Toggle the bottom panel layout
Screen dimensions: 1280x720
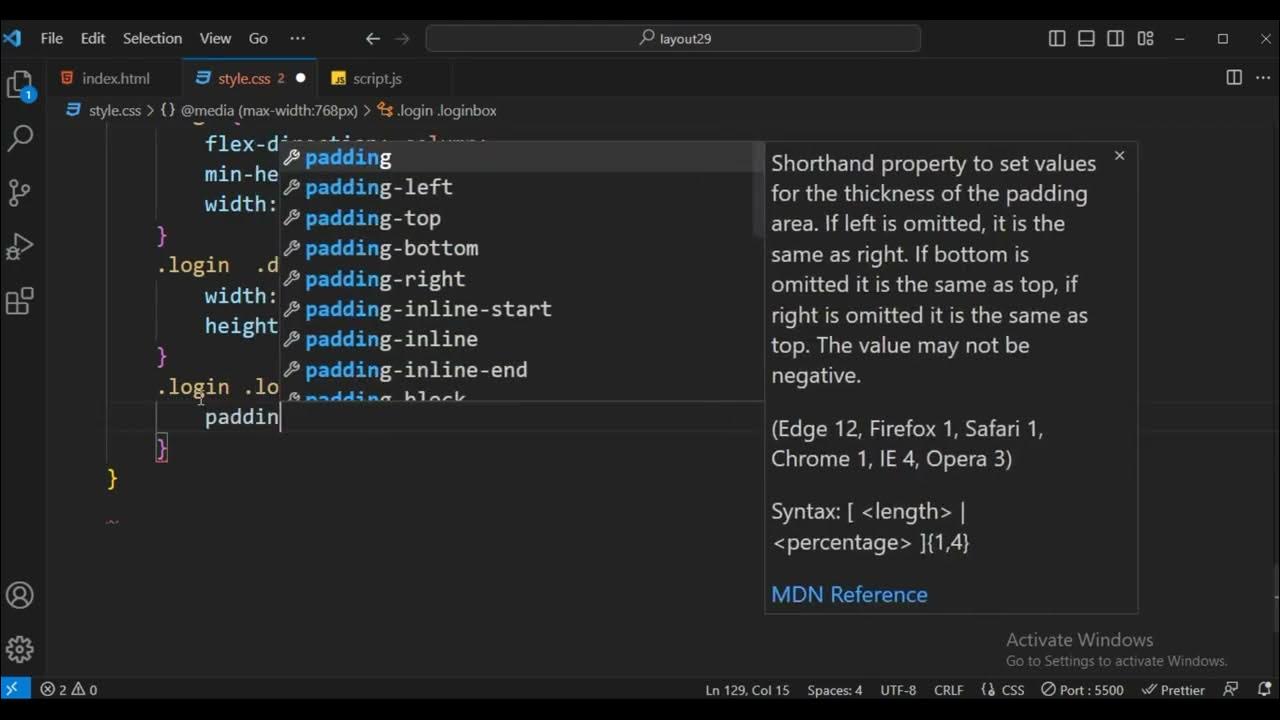tap(1087, 39)
